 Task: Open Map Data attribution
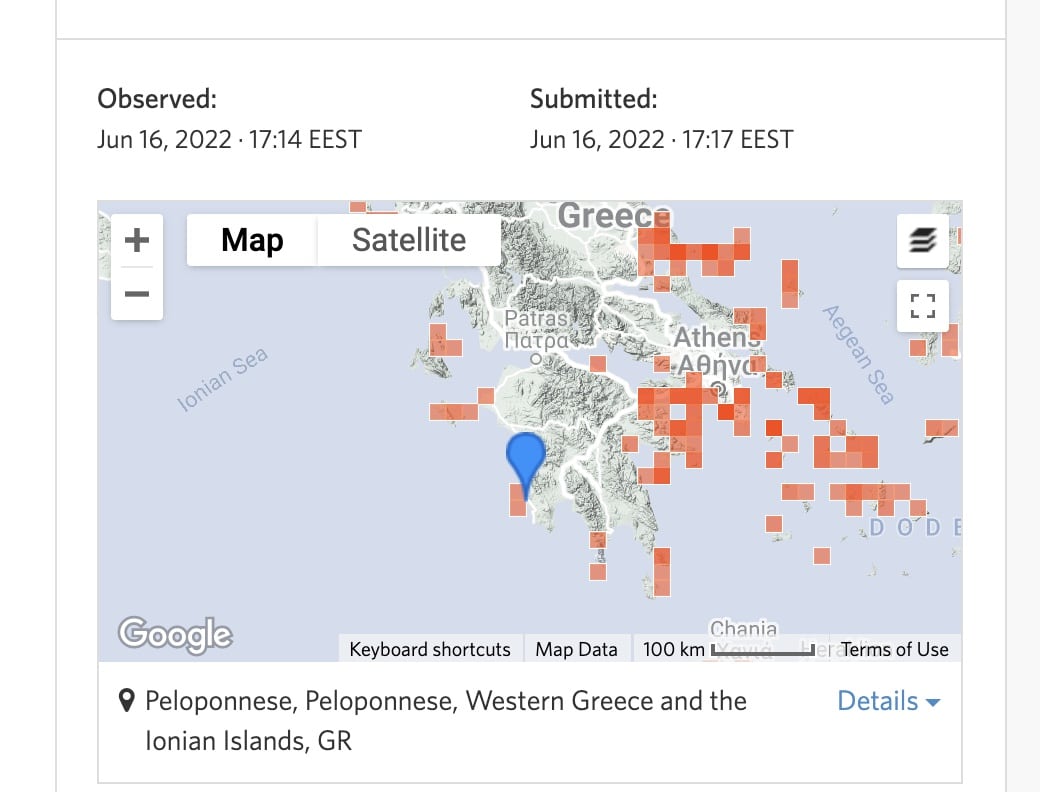[x=577, y=649]
